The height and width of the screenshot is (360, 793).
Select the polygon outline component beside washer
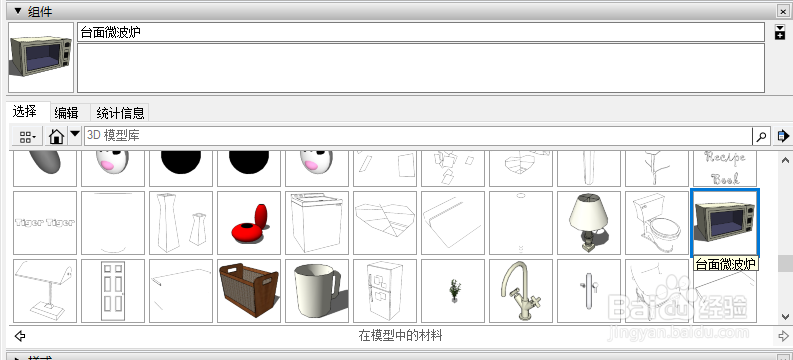coord(385,222)
